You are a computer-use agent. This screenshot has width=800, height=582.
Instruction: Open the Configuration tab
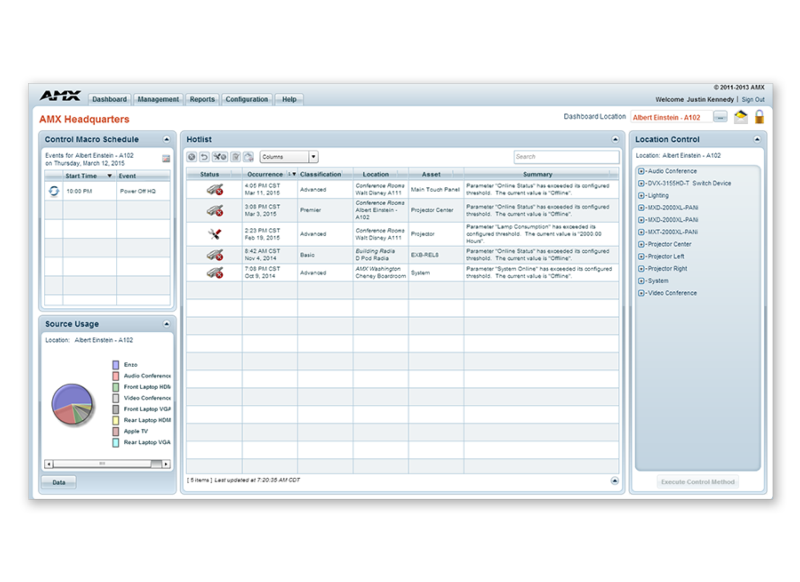(x=246, y=99)
